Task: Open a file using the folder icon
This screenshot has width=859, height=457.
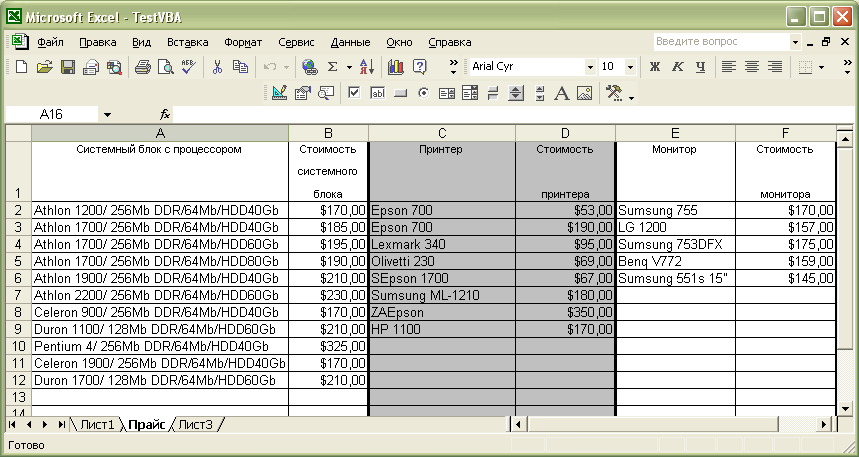Action: (x=44, y=67)
